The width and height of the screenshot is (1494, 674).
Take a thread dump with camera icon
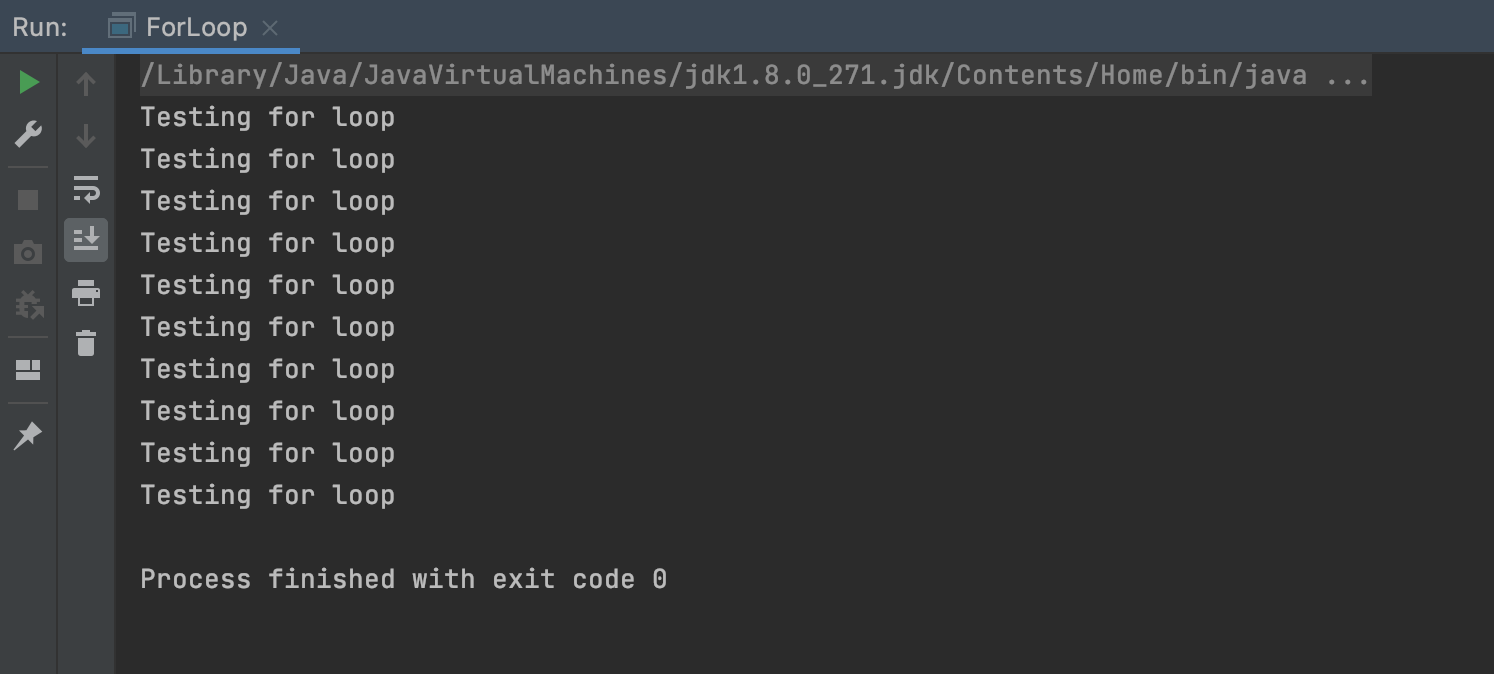pos(28,252)
